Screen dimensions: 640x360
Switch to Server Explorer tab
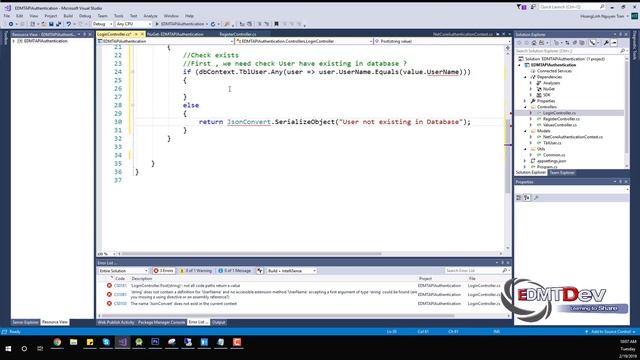tap(25, 322)
